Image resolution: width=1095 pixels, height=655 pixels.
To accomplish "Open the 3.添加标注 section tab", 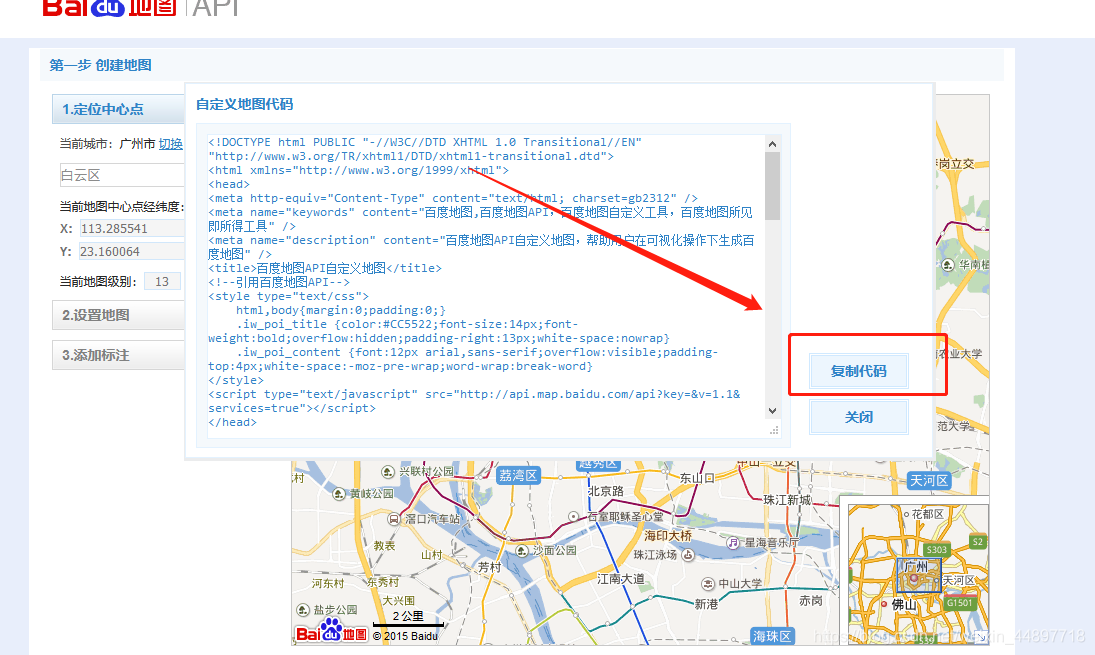I will pyautogui.click(x=119, y=355).
